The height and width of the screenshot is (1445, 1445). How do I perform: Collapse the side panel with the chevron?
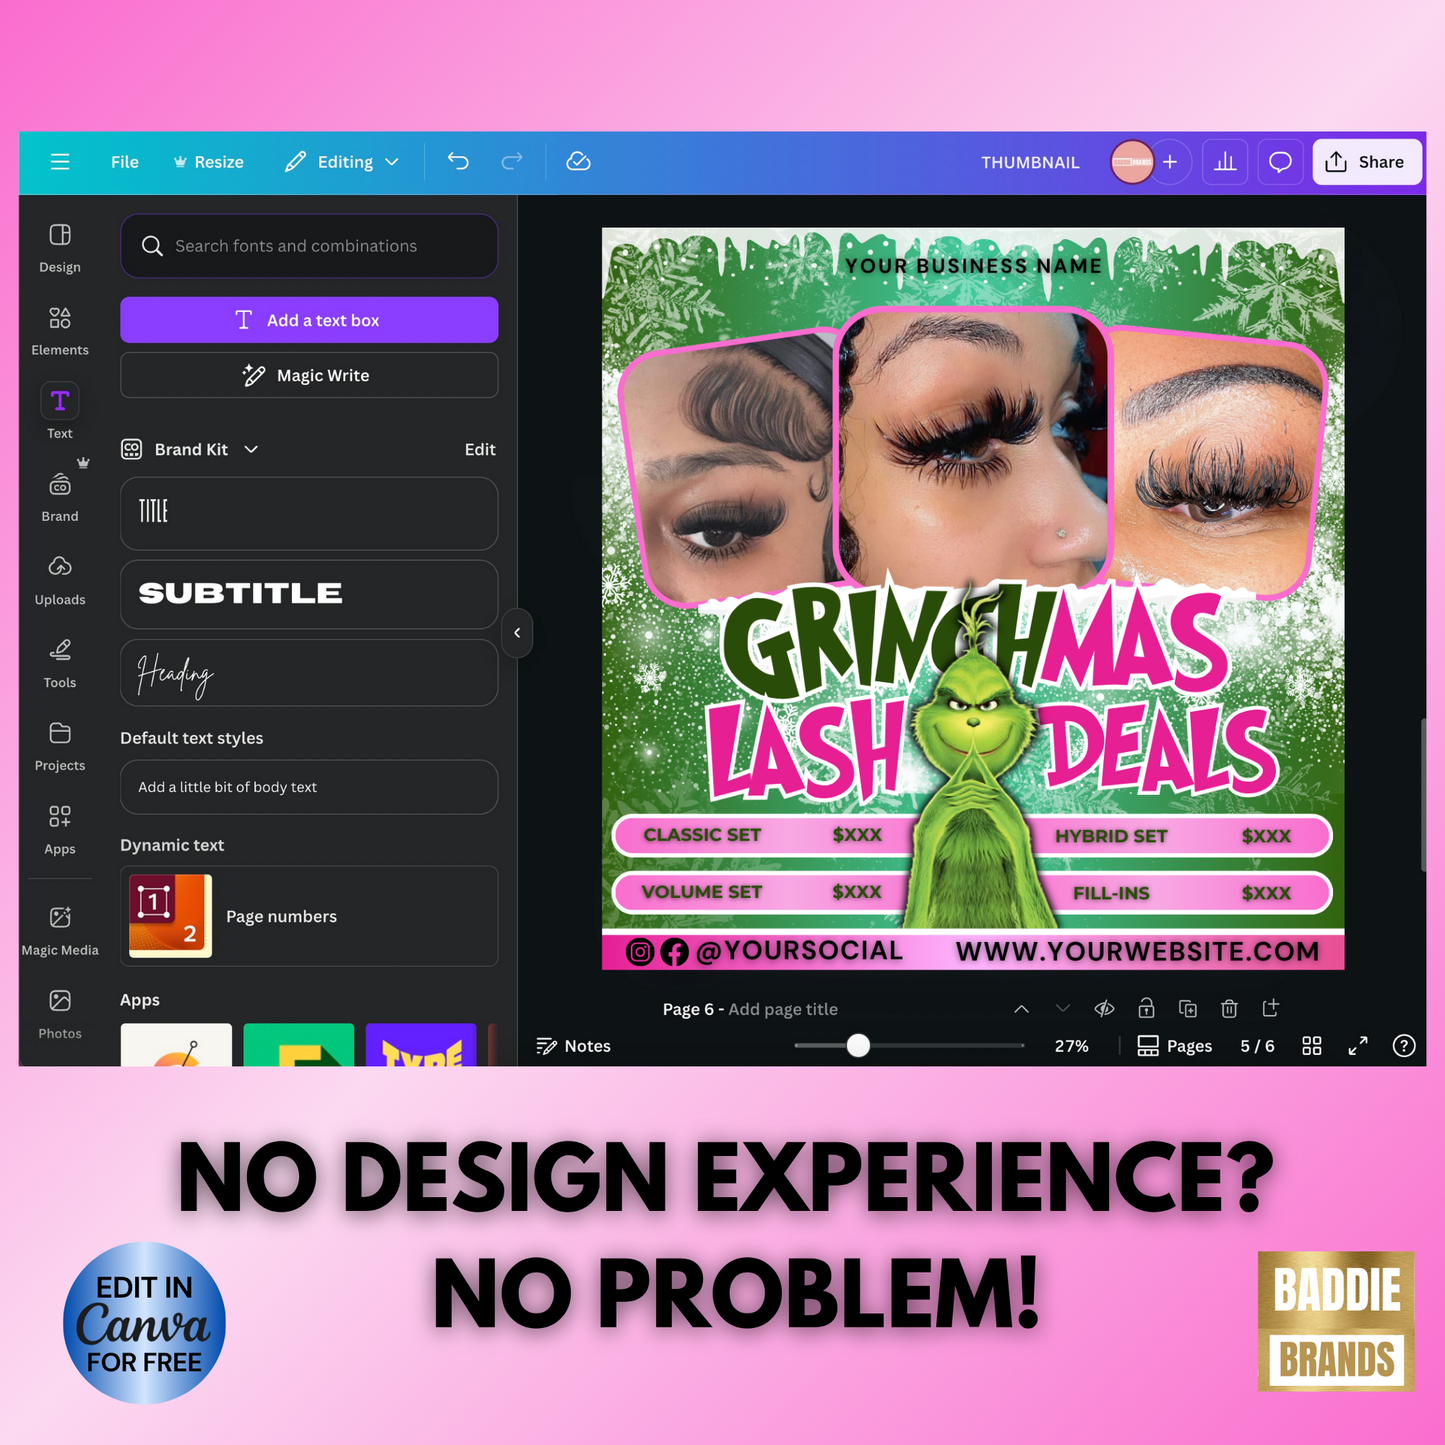point(517,632)
